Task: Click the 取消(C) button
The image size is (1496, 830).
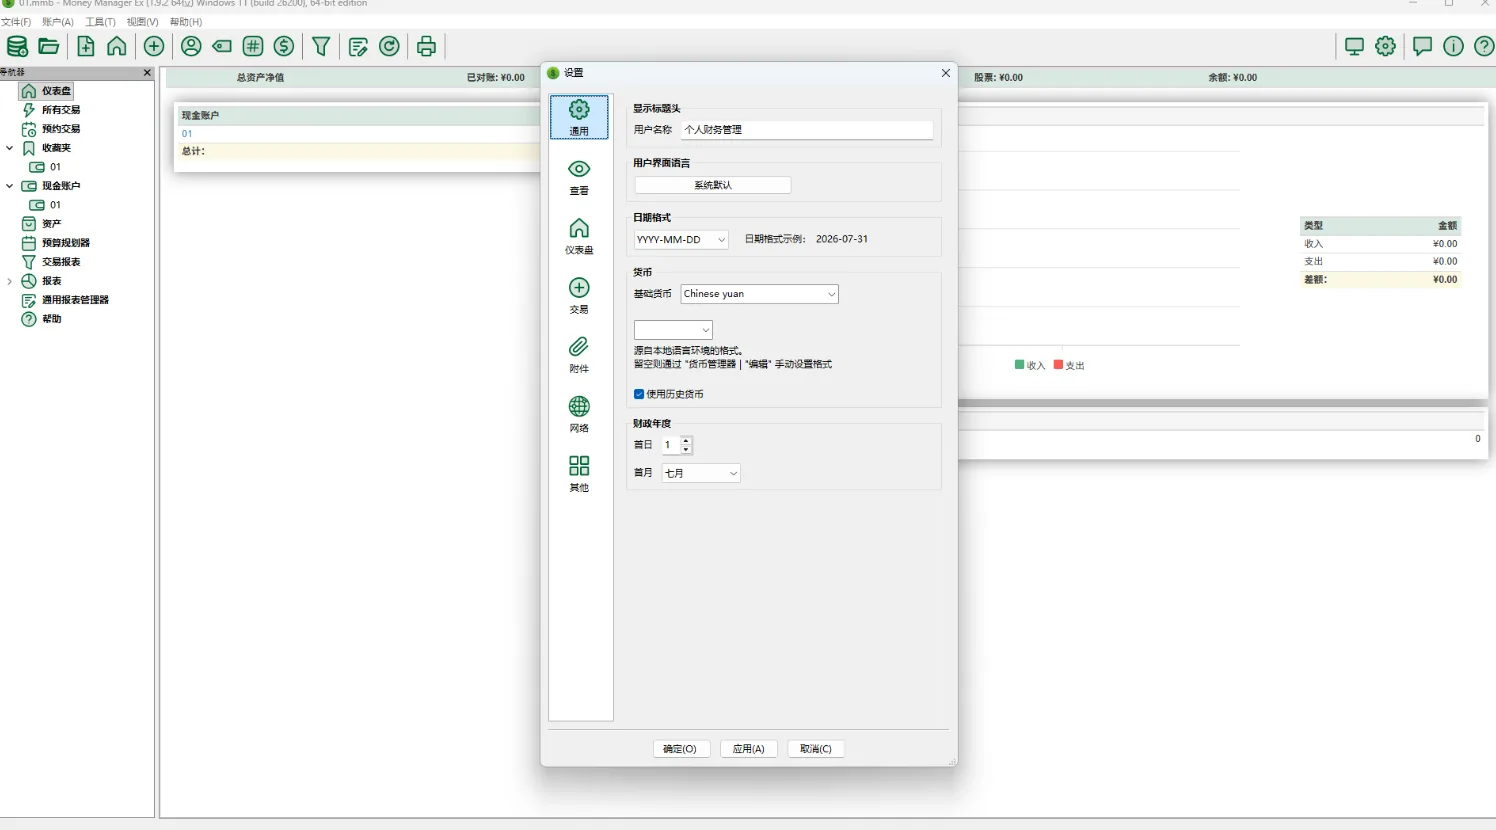Action: (816, 749)
